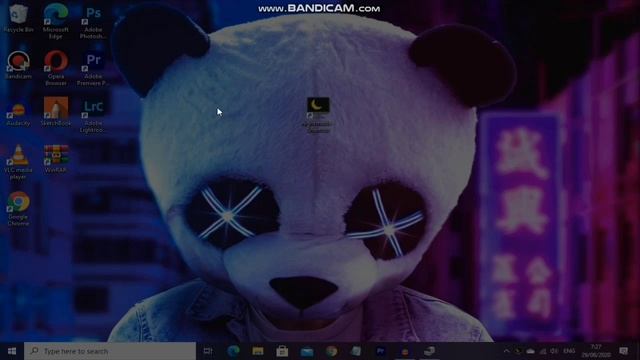
Task: Open Google Chrome from the taskbar
Action: [331, 351]
